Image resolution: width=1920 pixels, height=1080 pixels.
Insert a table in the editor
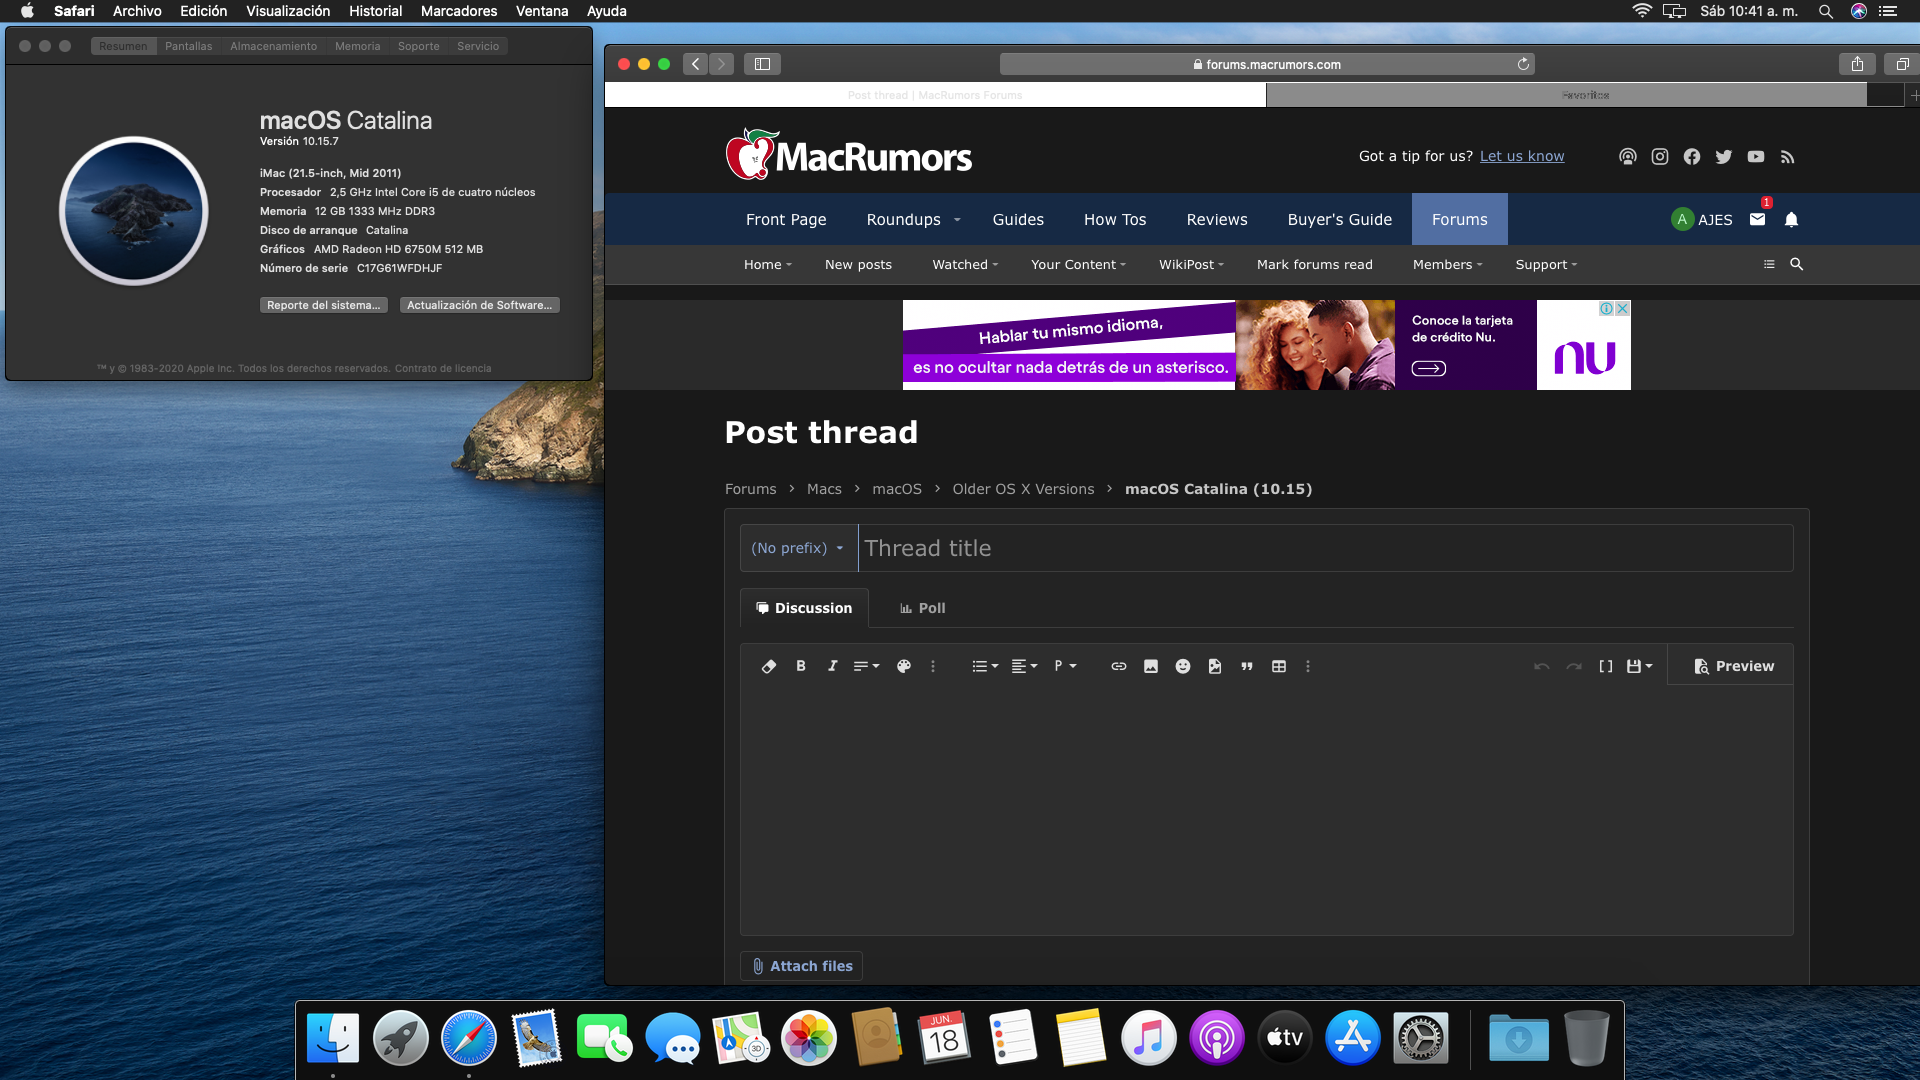[x=1278, y=666]
